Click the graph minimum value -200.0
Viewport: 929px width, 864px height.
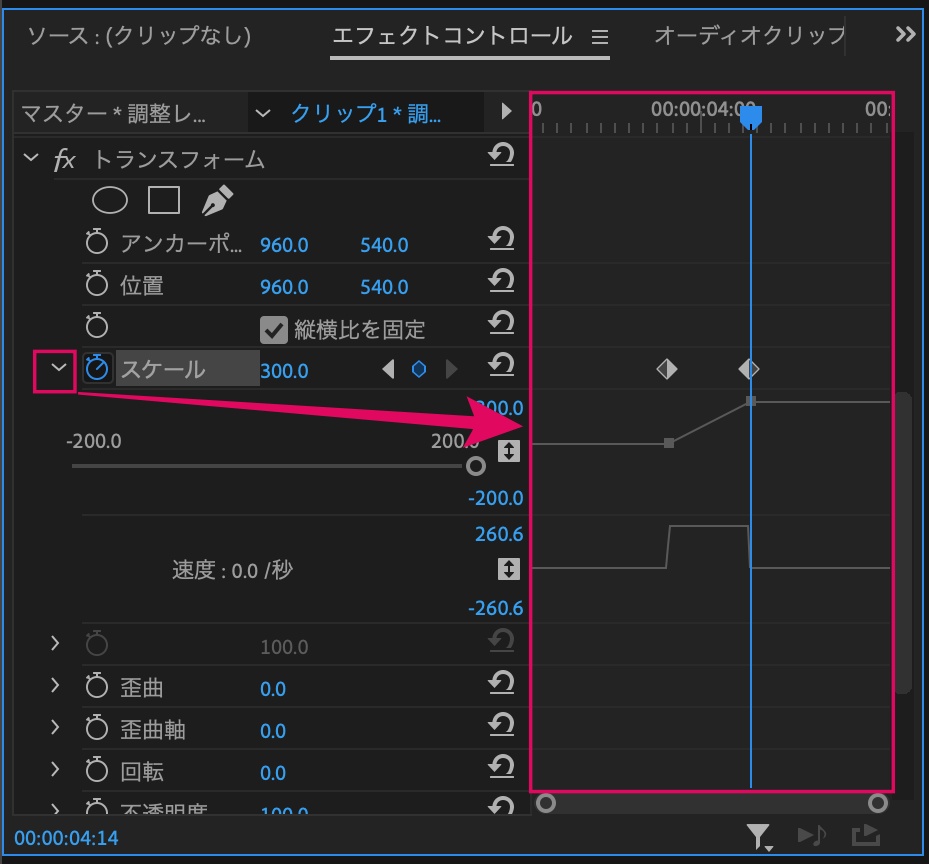pyautogui.click(x=495, y=498)
